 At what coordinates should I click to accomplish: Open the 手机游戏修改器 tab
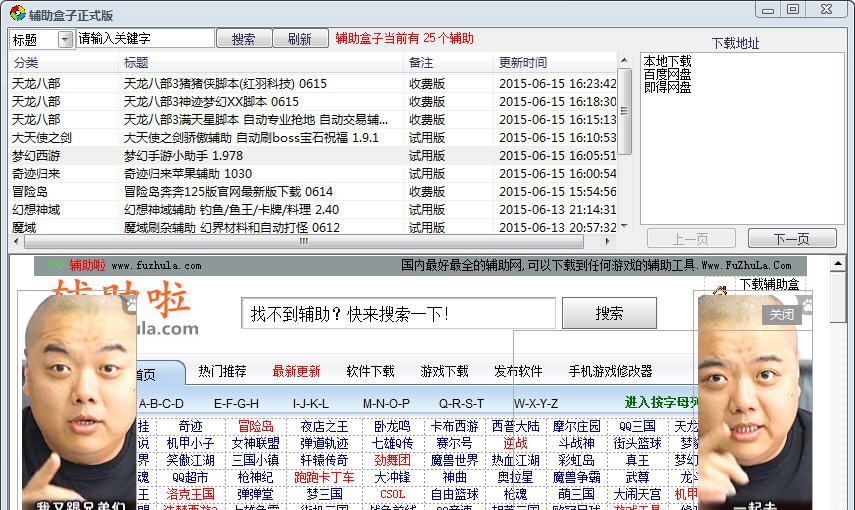tap(610, 371)
